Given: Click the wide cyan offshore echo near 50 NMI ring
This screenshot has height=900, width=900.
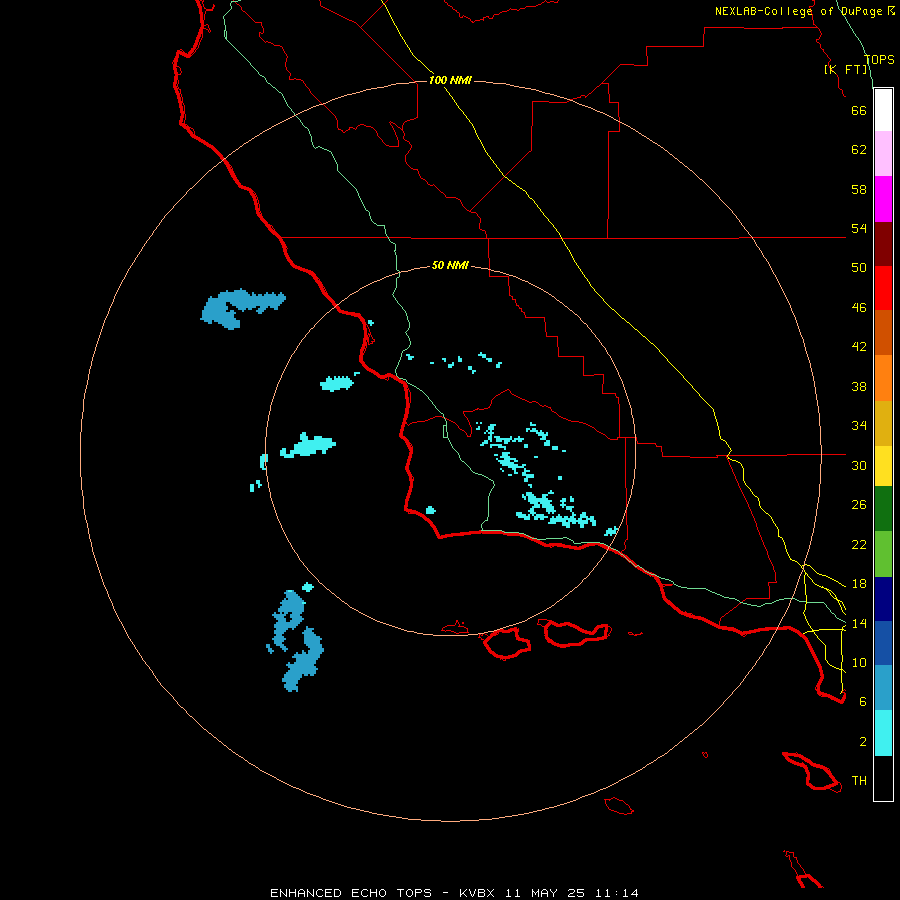Looking at the screenshot, I should [308, 445].
